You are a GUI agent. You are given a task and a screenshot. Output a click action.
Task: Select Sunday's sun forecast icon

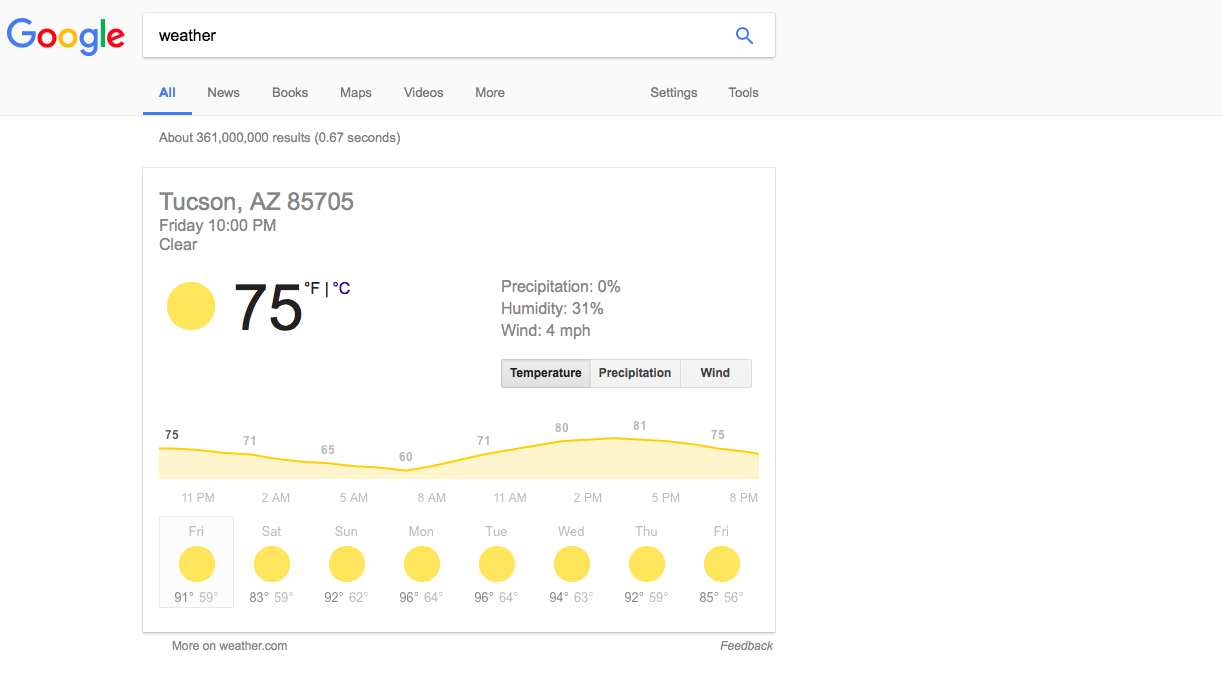click(x=347, y=564)
